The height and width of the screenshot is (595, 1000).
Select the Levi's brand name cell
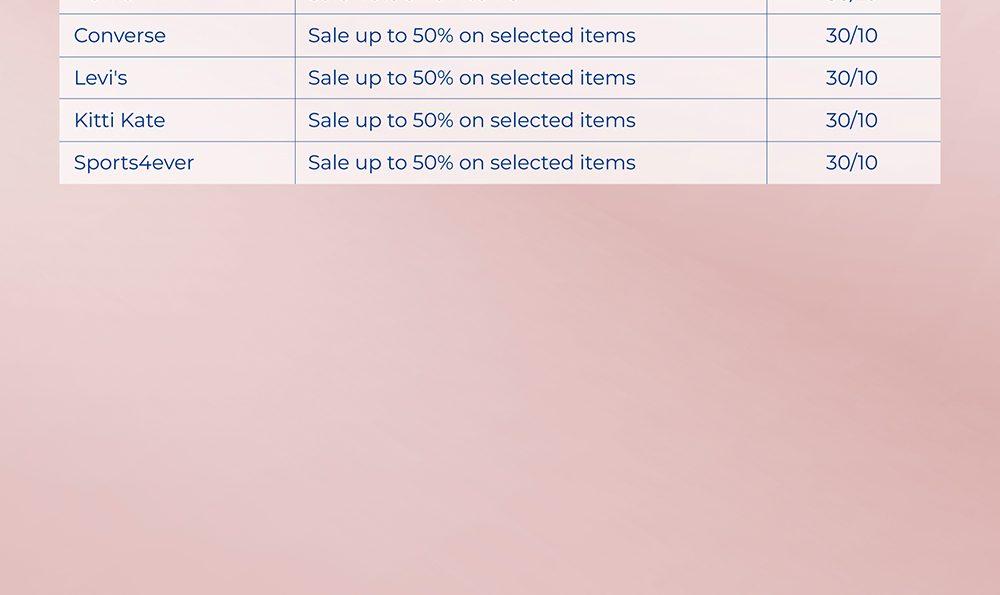coord(100,78)
